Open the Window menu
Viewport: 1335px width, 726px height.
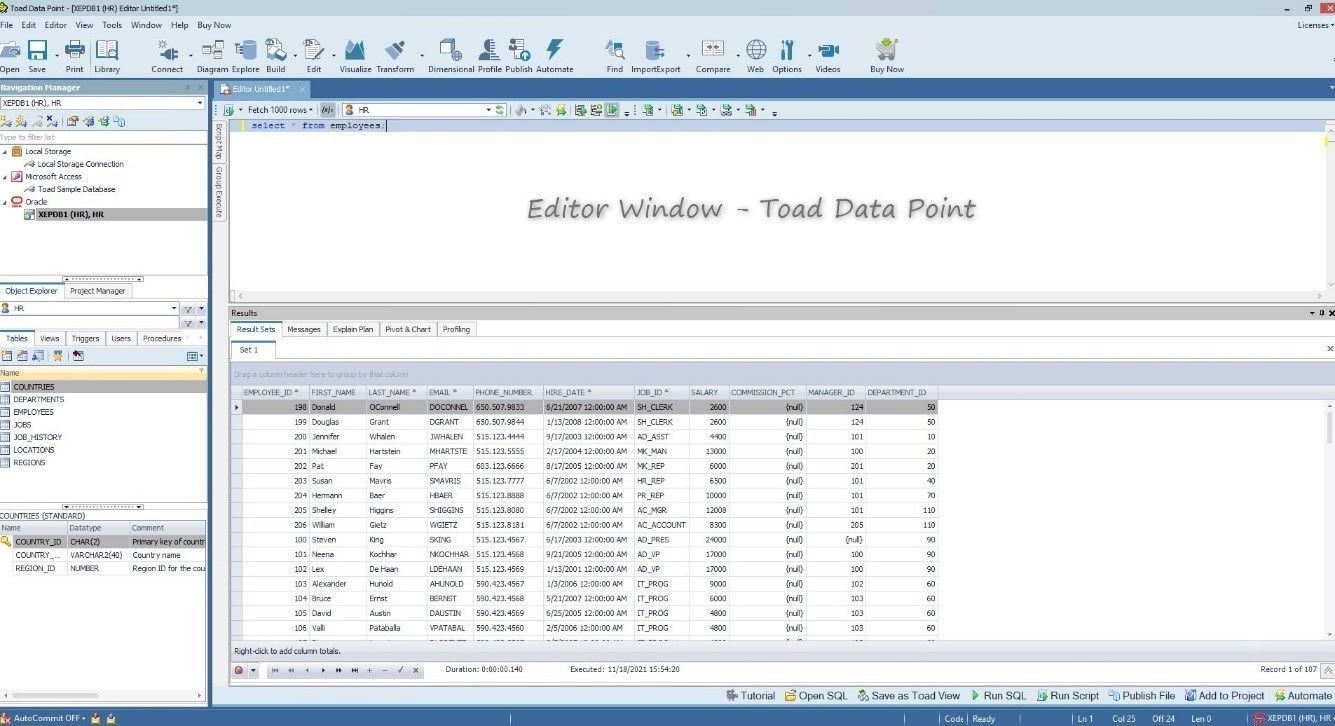click(x=146, y=25)
